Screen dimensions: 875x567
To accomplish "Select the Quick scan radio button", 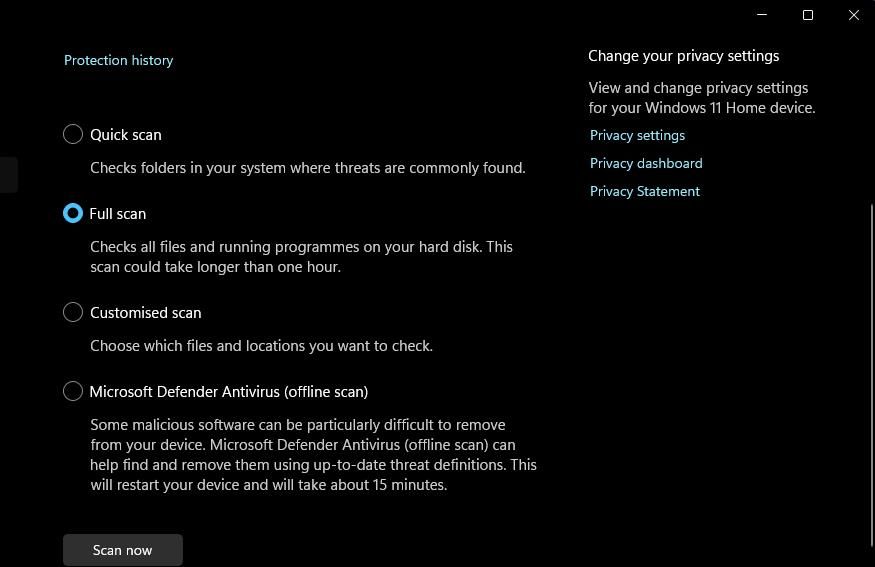I will pyautogui.click(x=73, y=134).
